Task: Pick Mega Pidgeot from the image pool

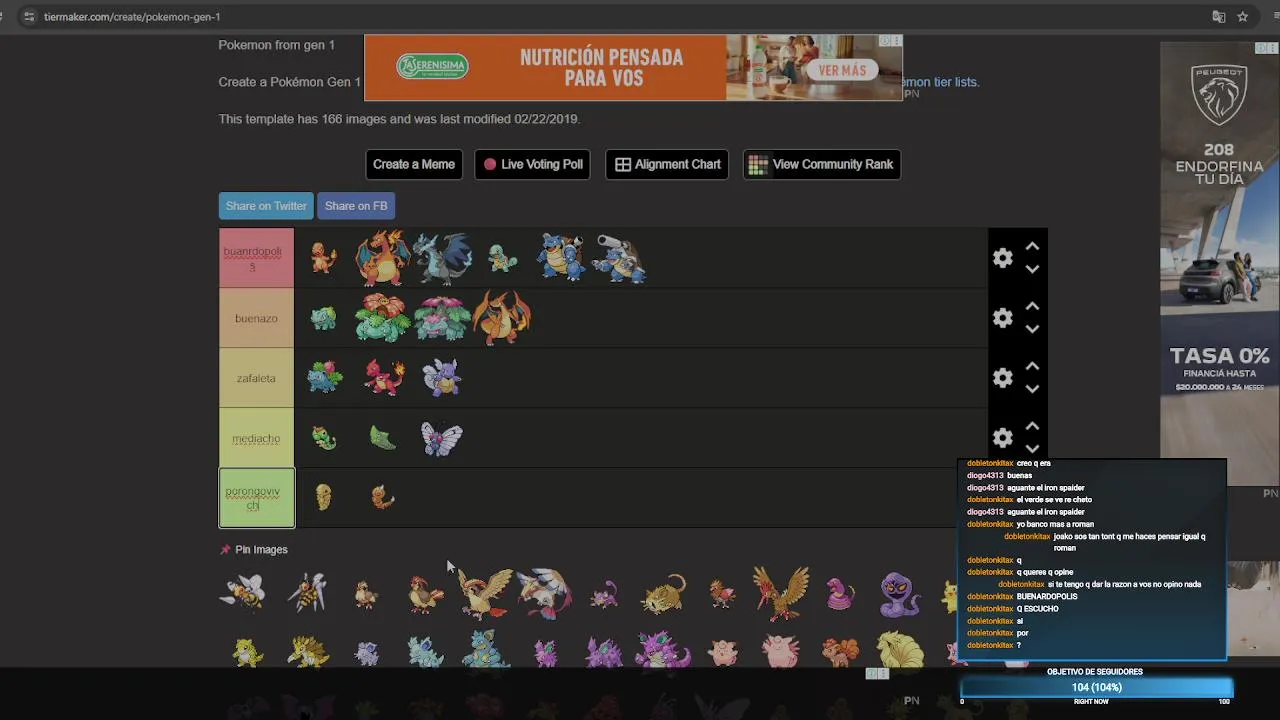Action: click(x=545, y=592)
